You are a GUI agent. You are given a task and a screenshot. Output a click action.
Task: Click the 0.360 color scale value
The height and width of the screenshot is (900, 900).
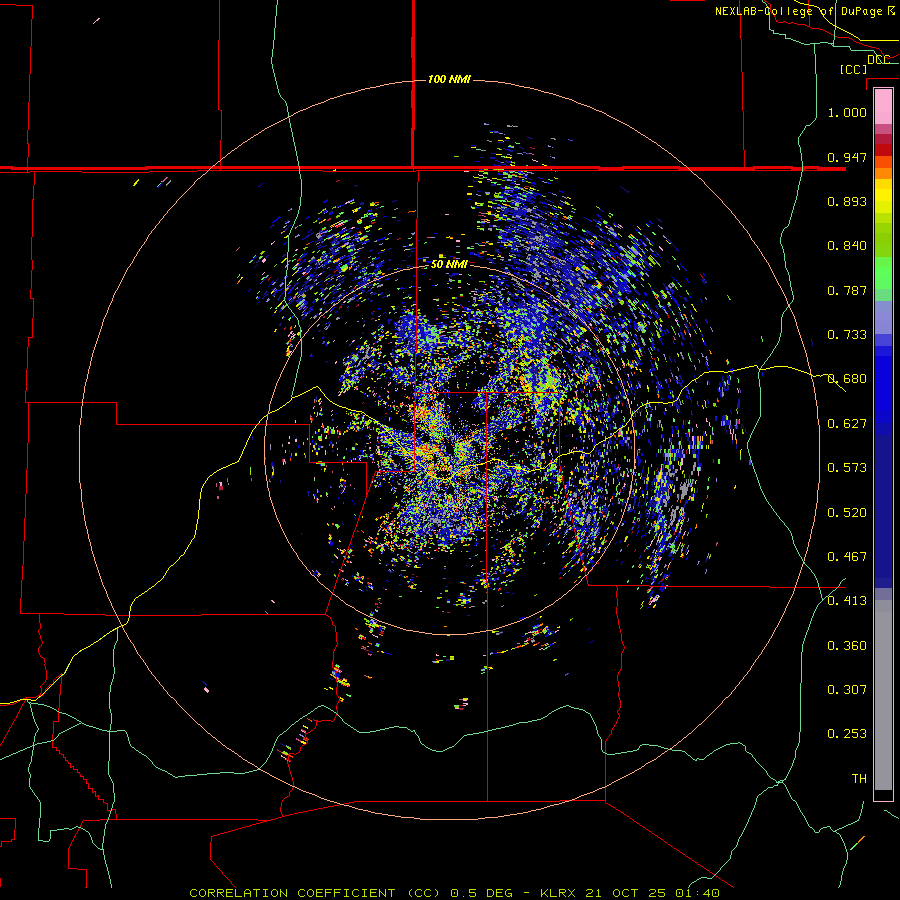(847, 646)
